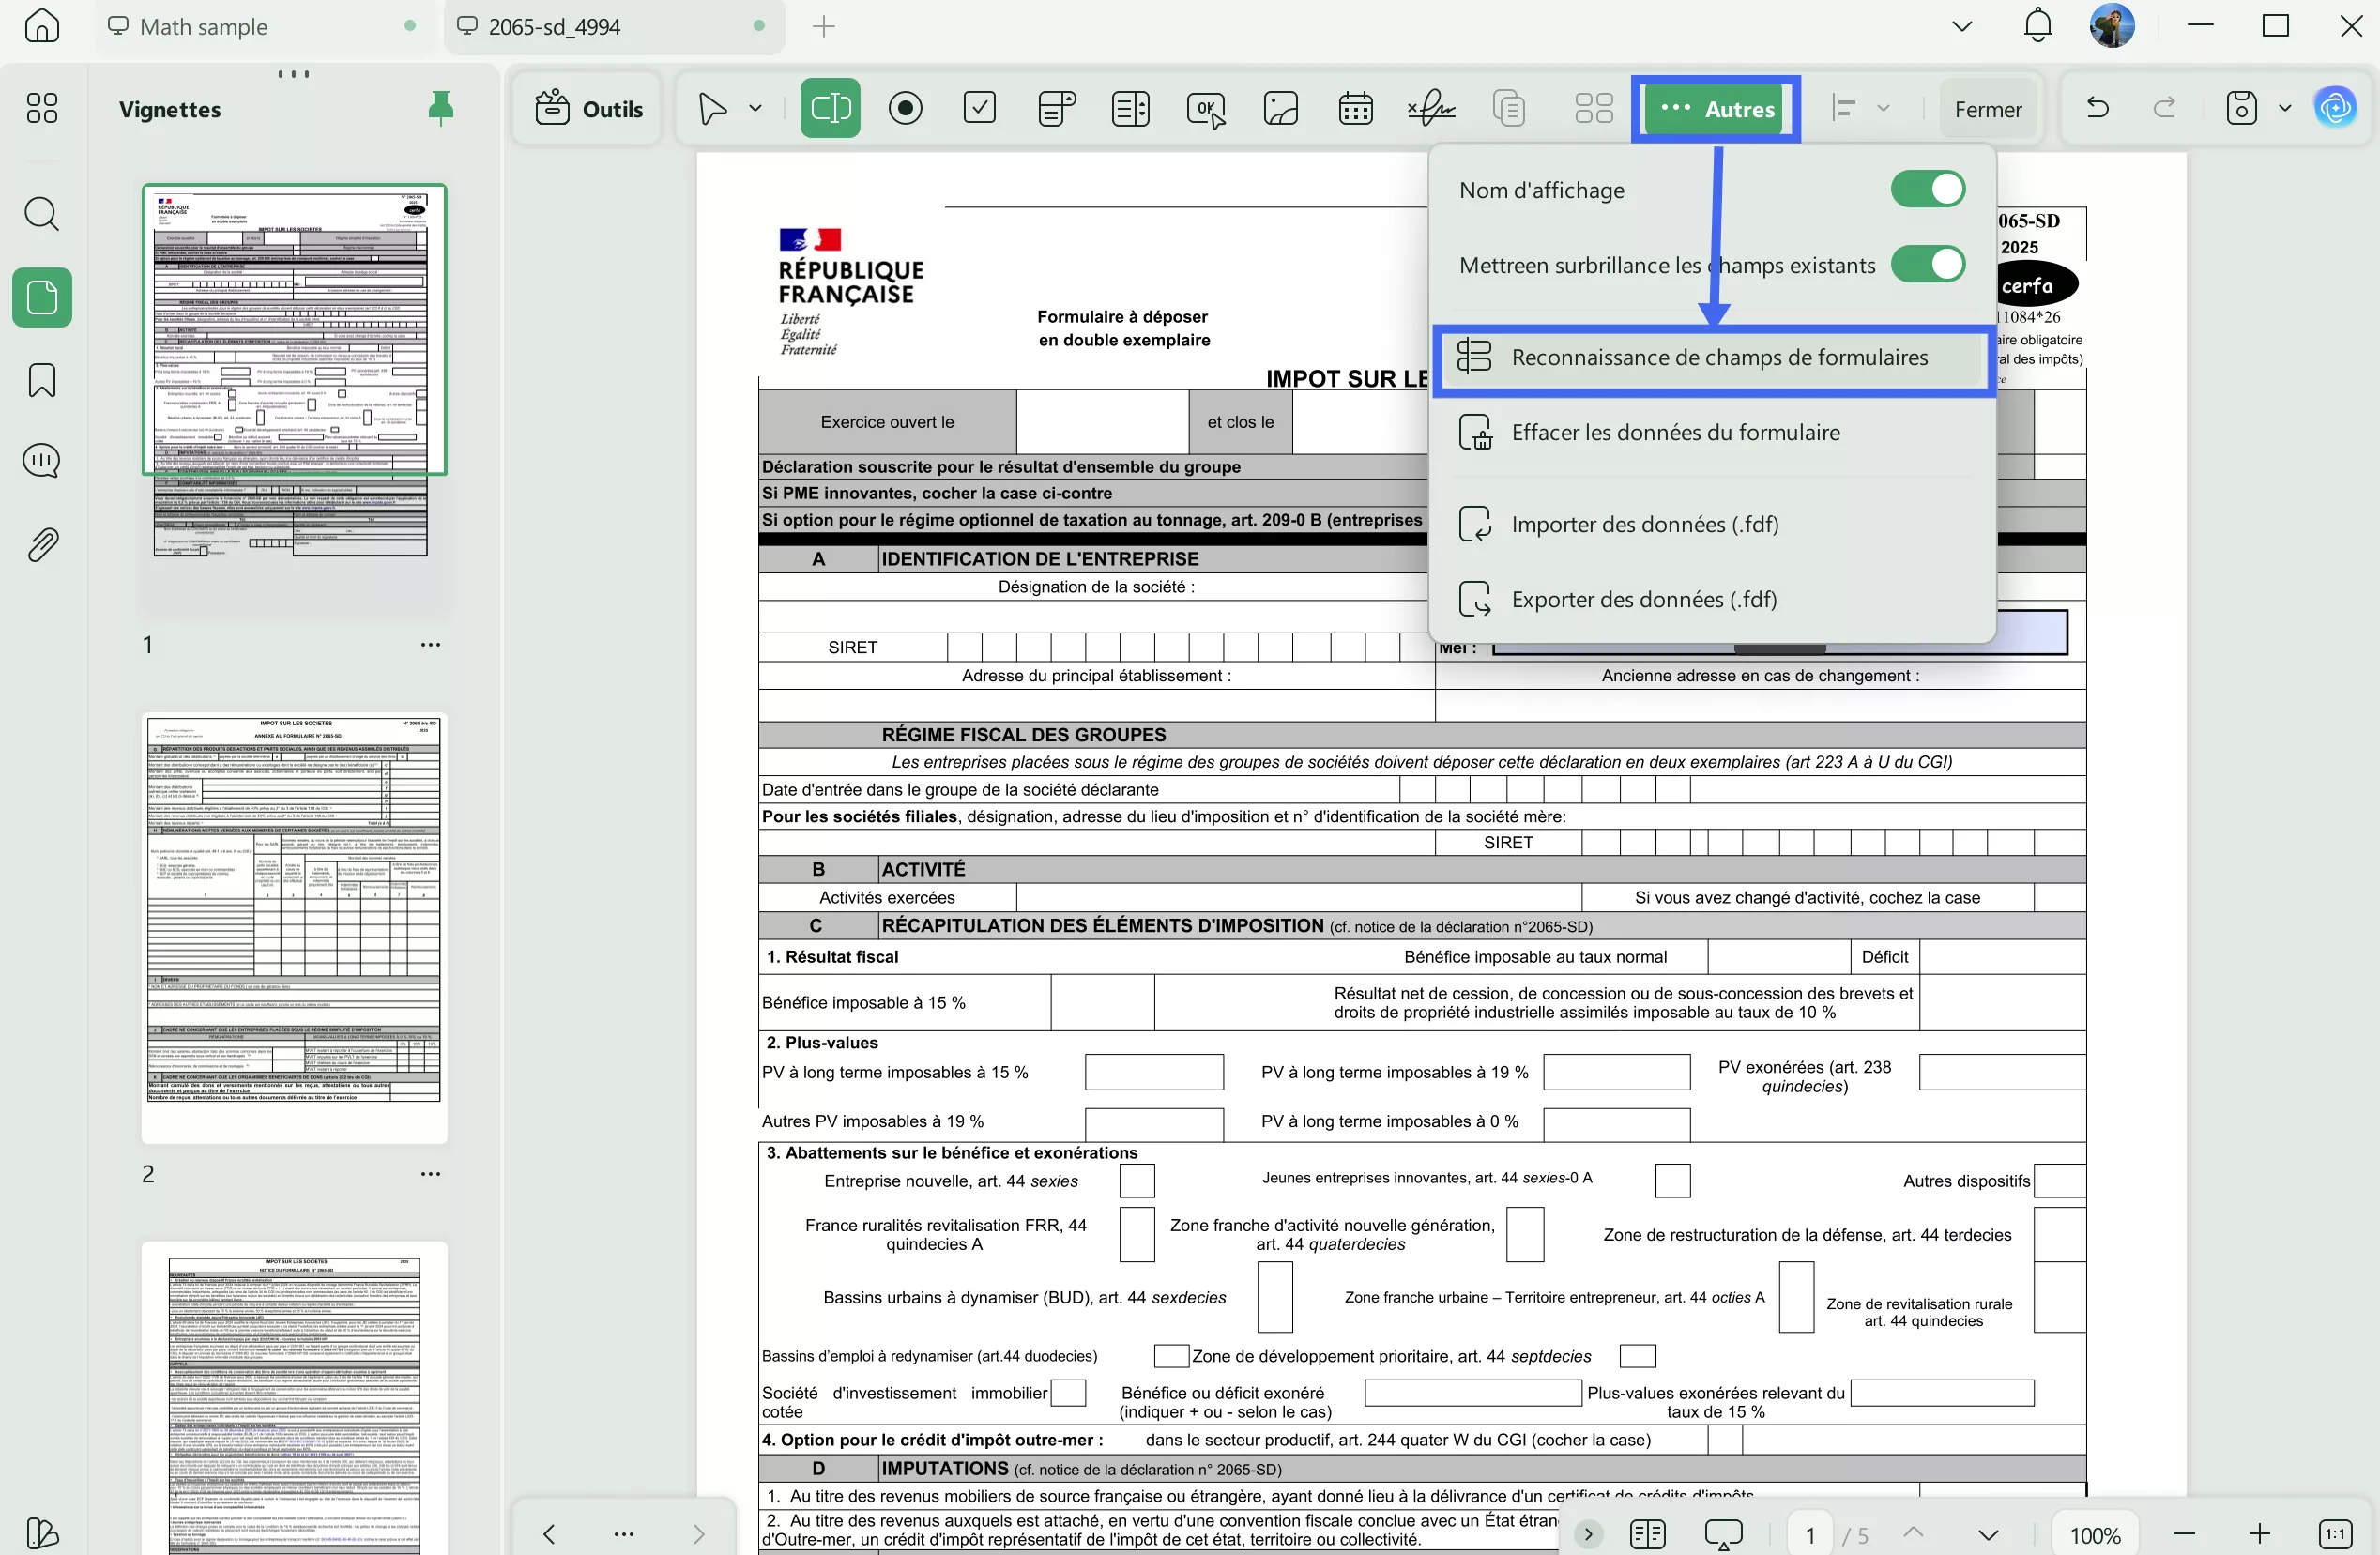Select the checkbox field tool
The height and width of the screenshot is (1555, 2380).
[x=979, y=108]
